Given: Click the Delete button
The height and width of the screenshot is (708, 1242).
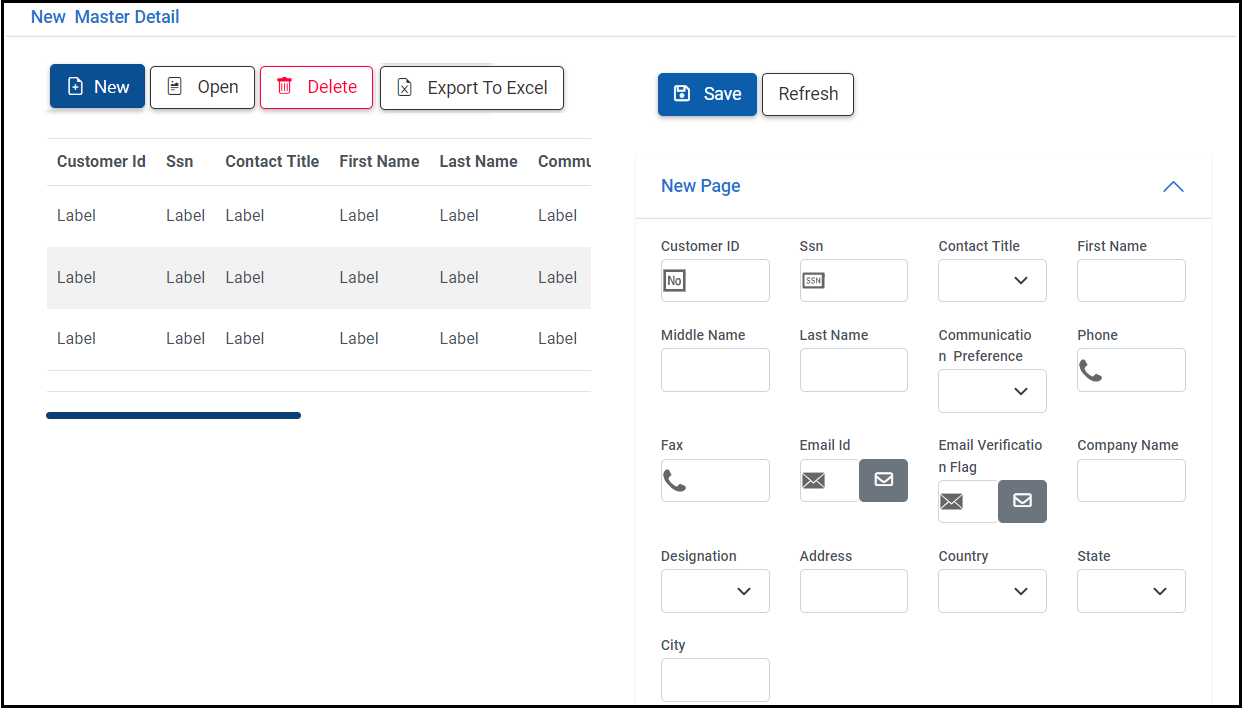Looking at the screenshot, I should (316, 87).
